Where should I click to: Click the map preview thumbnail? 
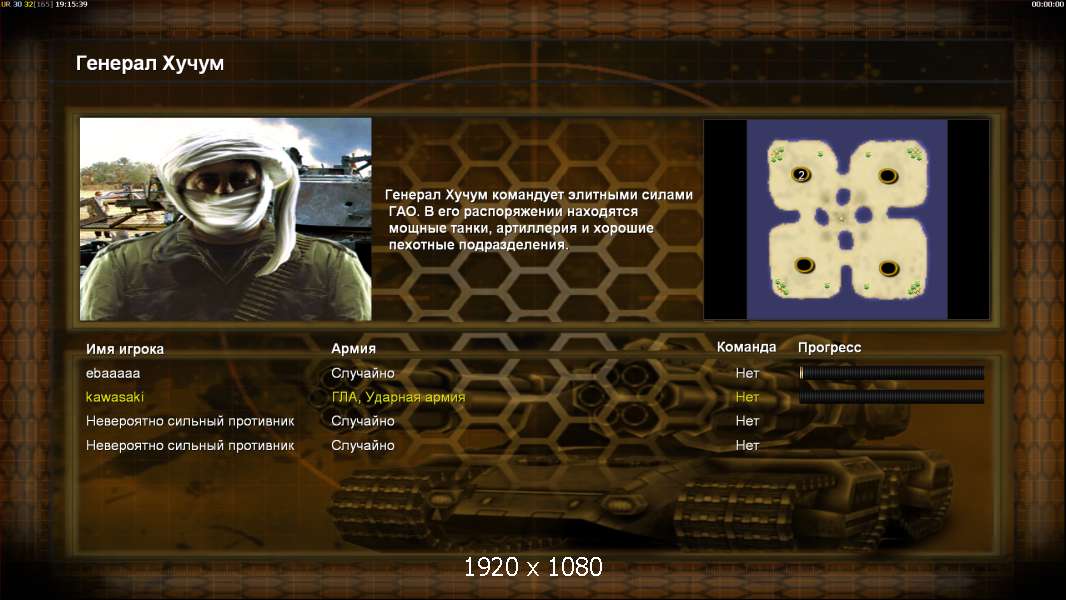tap(846, 219)
